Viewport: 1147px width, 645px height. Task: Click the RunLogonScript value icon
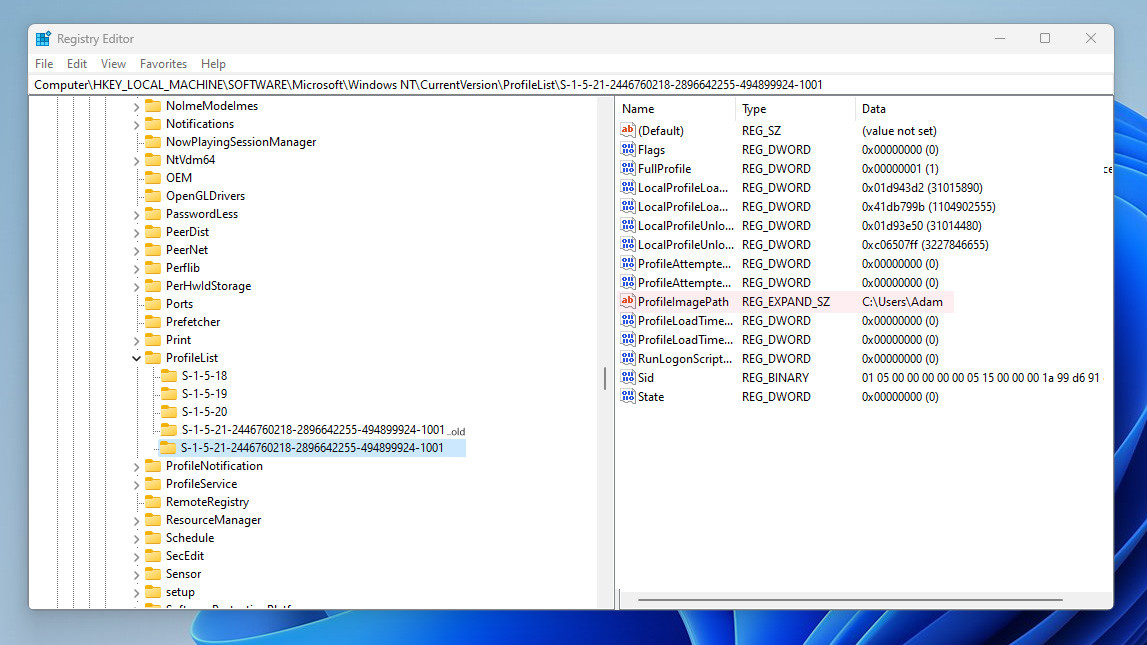(x=628, y=358)
